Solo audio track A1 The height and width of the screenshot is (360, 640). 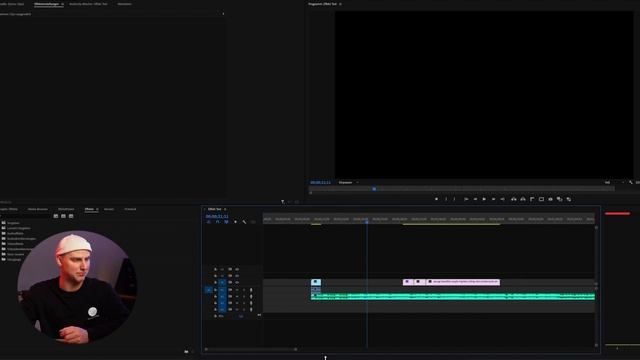click(244, 290)
